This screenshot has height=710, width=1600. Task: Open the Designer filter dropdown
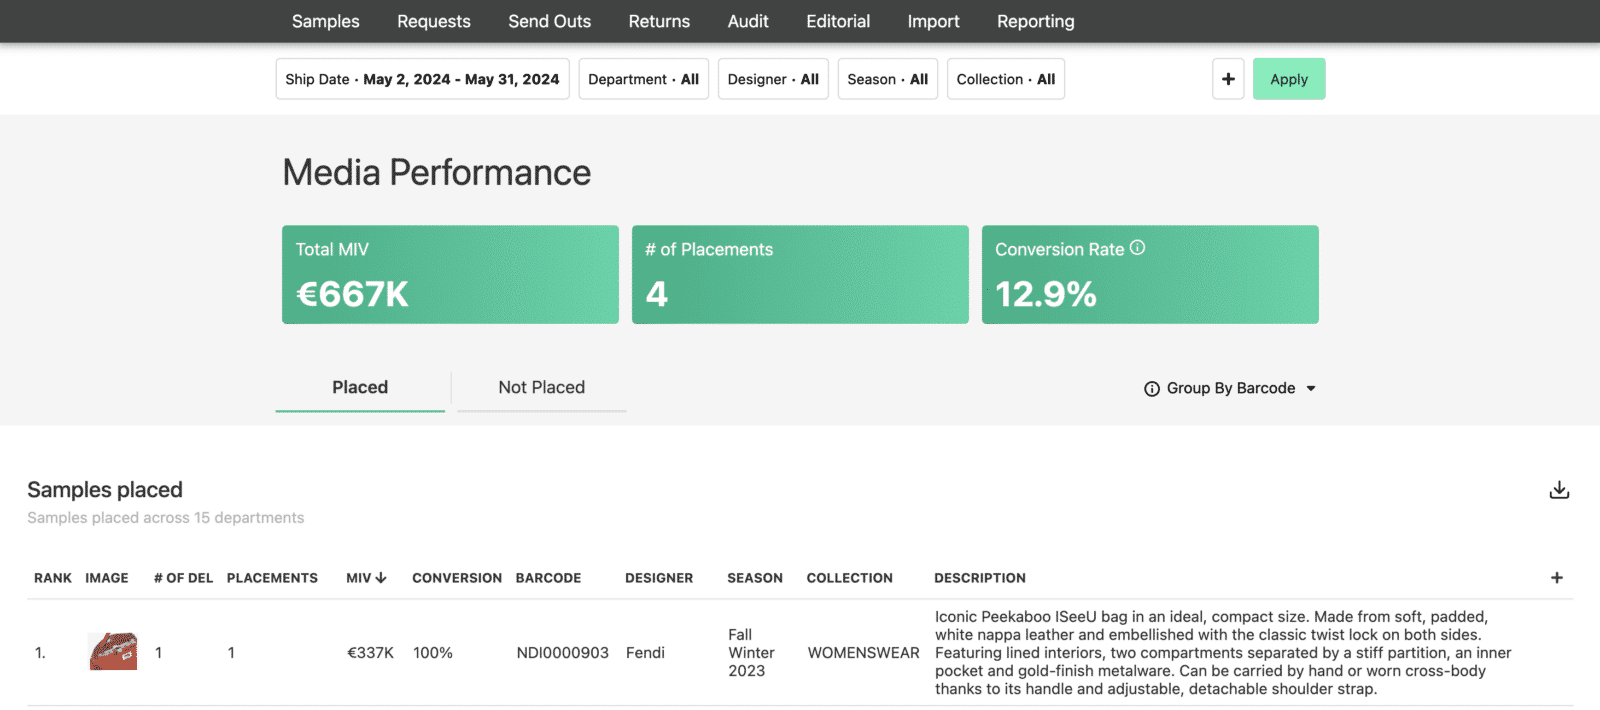[x=773, y=79]
